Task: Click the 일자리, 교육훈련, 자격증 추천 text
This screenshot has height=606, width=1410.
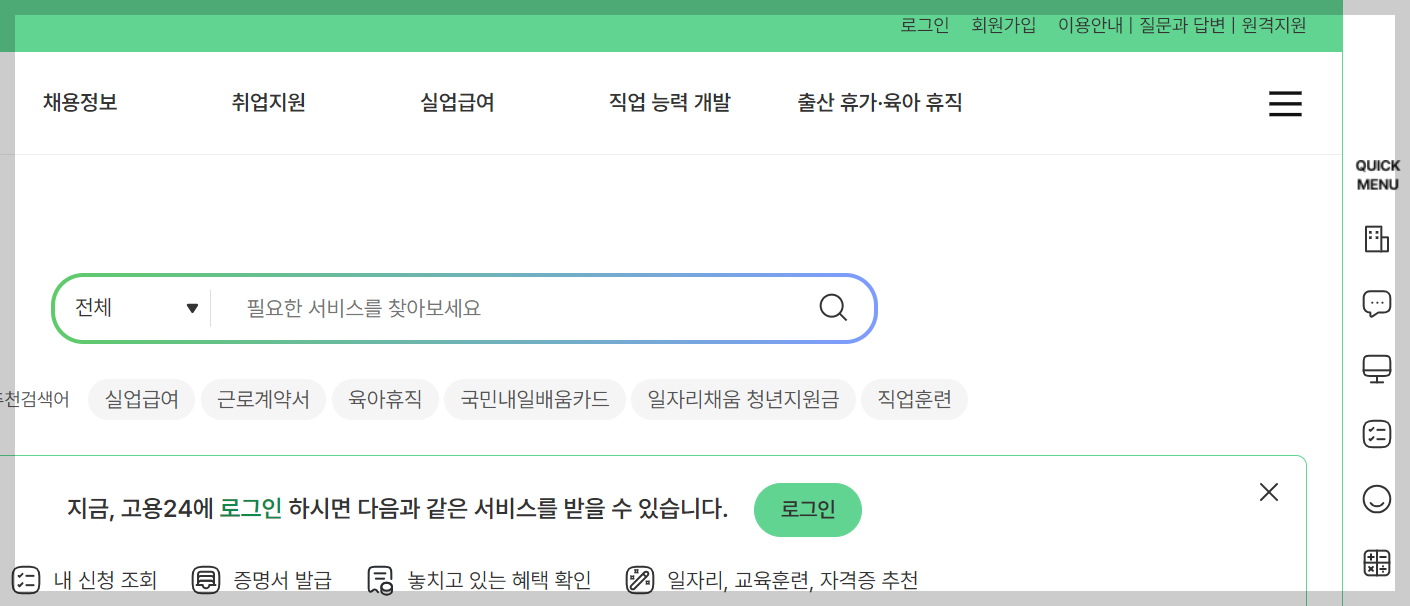Action: pos(793,580)
